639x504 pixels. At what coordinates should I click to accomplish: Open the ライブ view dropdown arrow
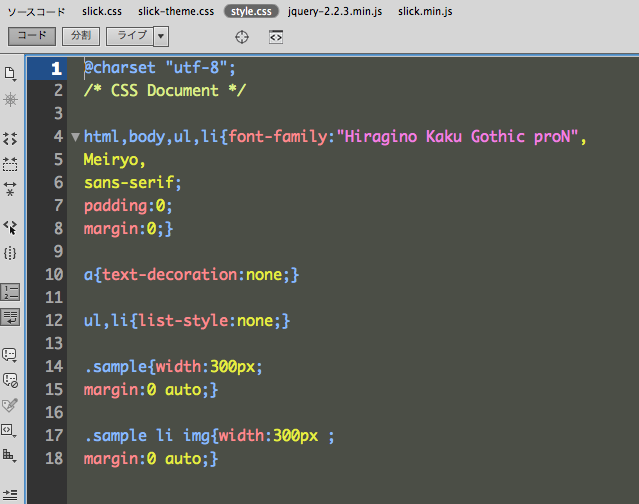(x=161, y=36)
